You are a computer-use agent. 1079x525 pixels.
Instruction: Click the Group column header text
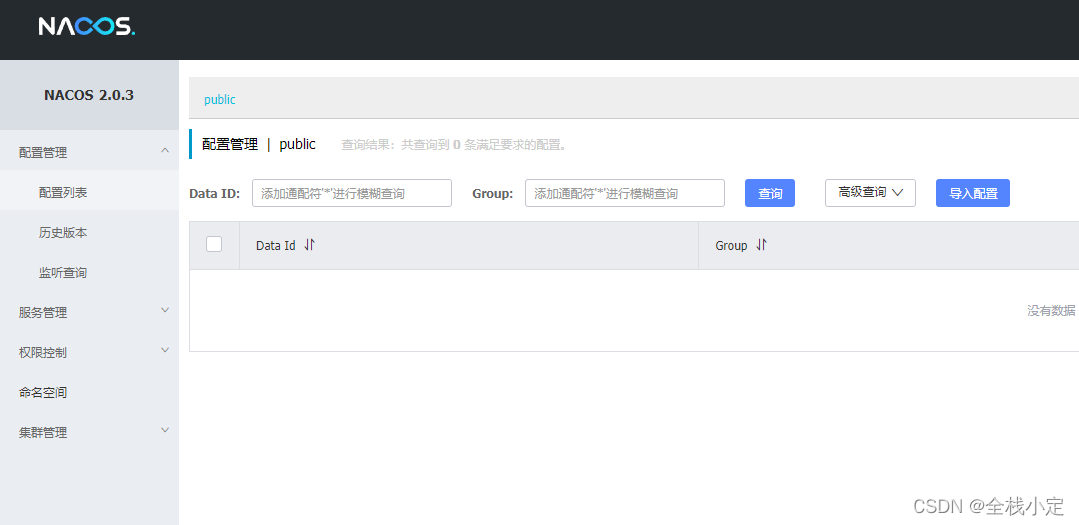coord(731,246)
